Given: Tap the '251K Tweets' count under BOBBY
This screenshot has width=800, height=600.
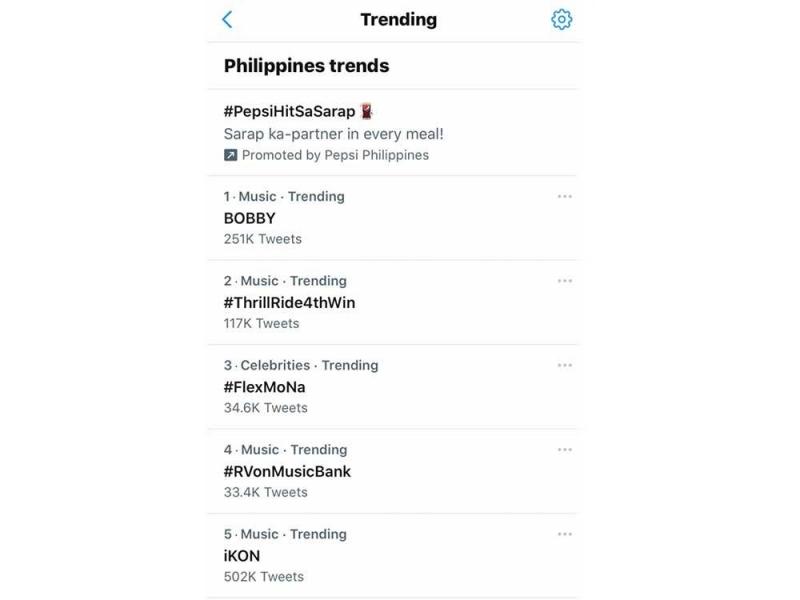Looking at the screenshot, I should click(262, 239).
